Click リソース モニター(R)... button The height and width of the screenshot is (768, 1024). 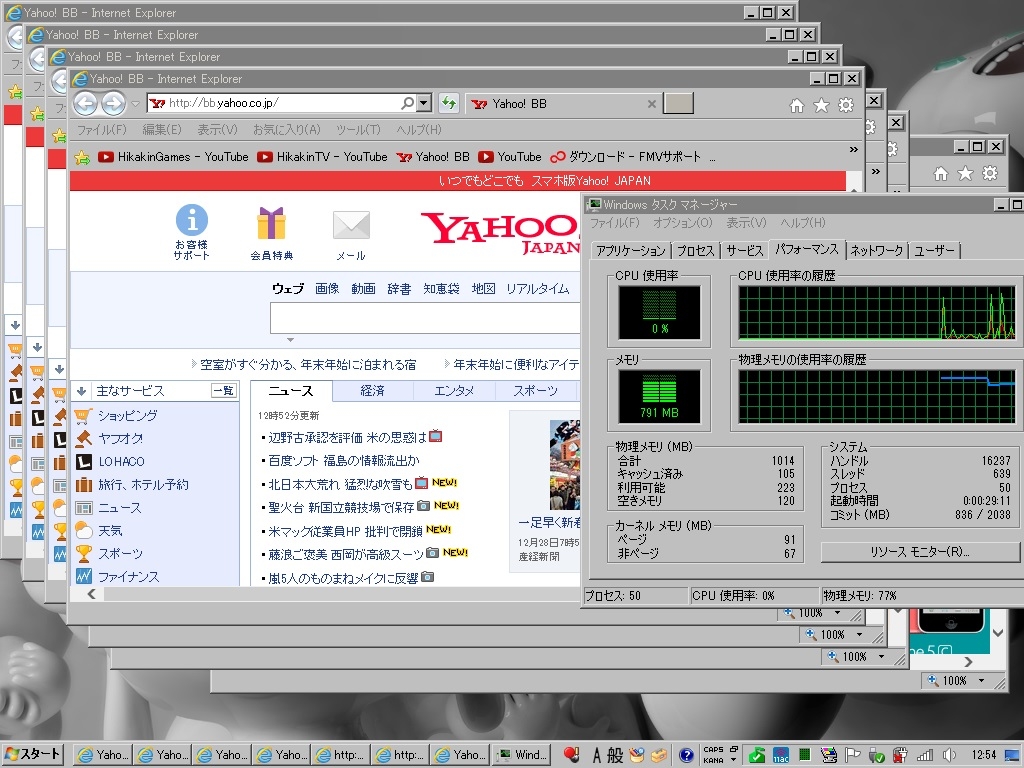(920, 552)
